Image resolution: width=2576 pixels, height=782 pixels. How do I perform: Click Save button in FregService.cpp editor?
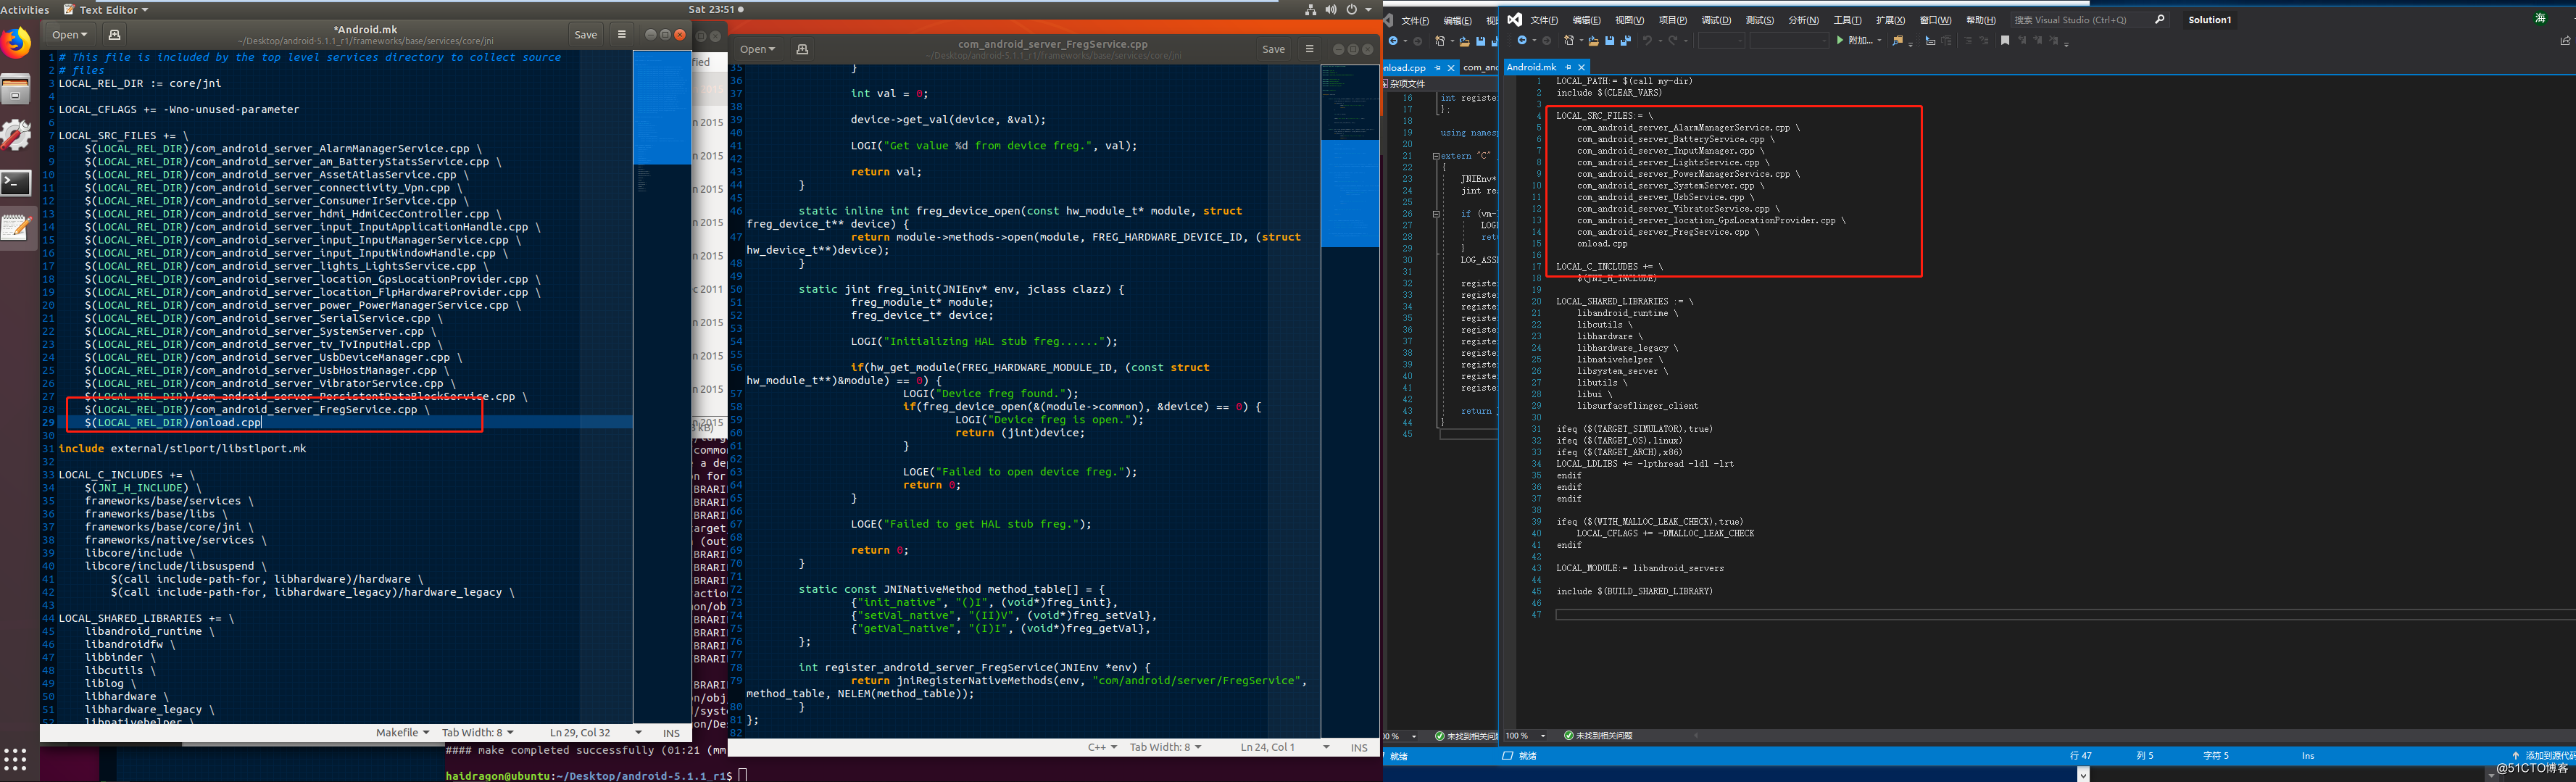click(1273, 49)
